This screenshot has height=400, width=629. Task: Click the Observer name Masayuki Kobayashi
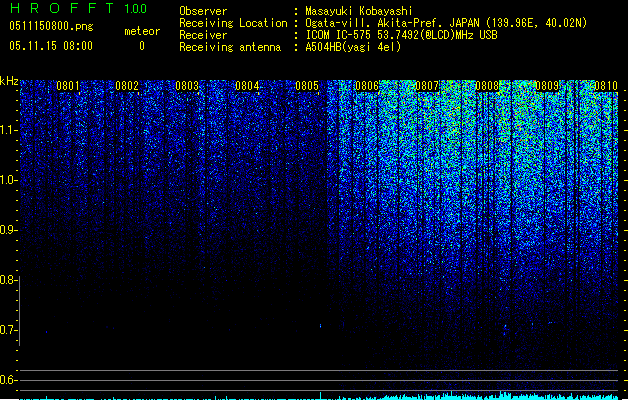[x=359, y=11]
